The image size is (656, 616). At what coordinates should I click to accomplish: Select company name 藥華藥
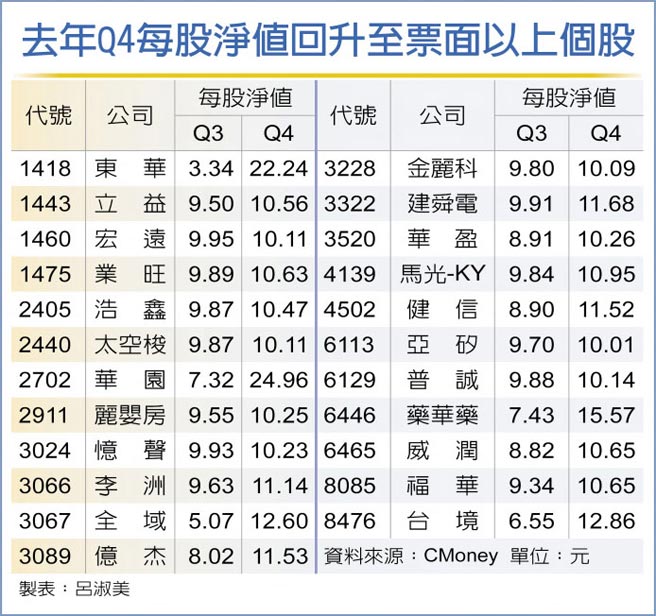pos(443,415)
